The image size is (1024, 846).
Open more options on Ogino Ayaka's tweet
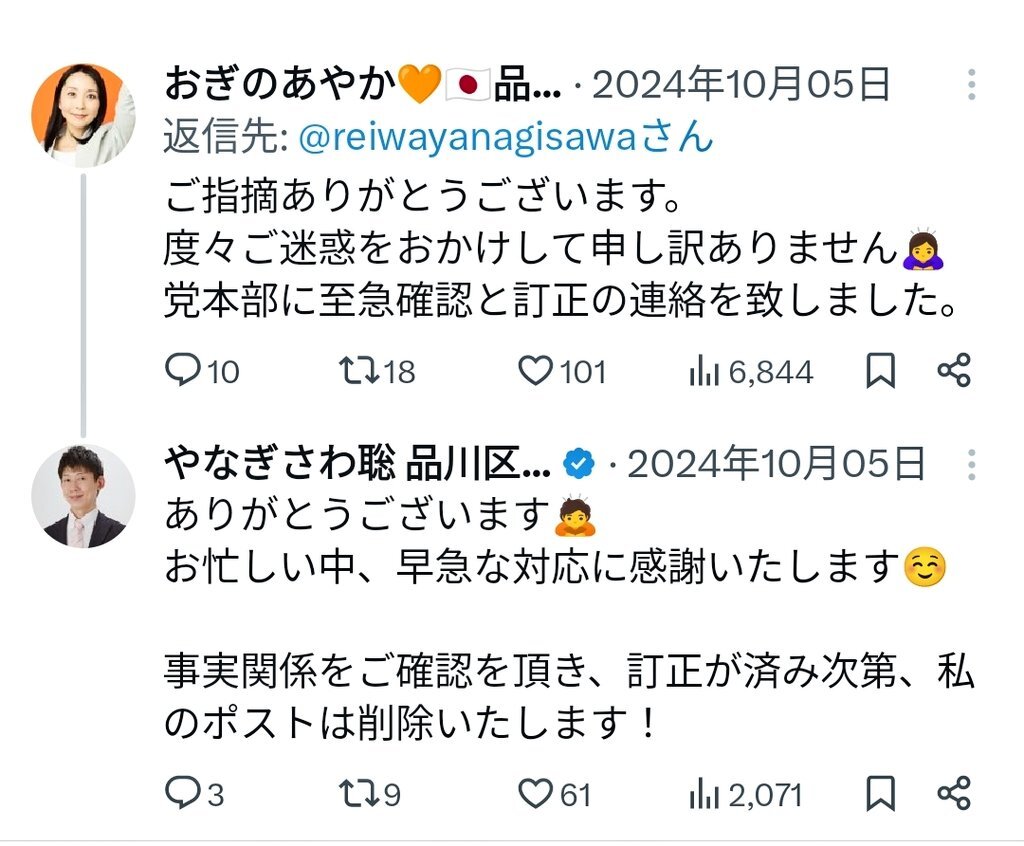click(972, 85)
